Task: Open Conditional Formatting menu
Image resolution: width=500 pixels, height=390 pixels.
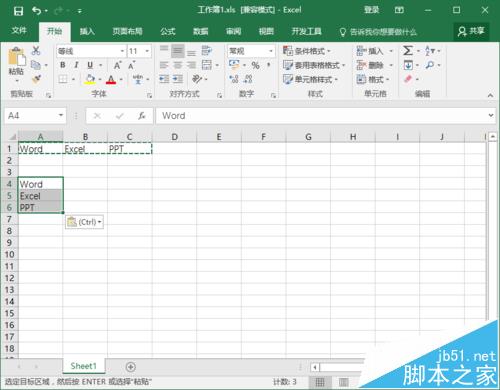Action: coord(306,51)
